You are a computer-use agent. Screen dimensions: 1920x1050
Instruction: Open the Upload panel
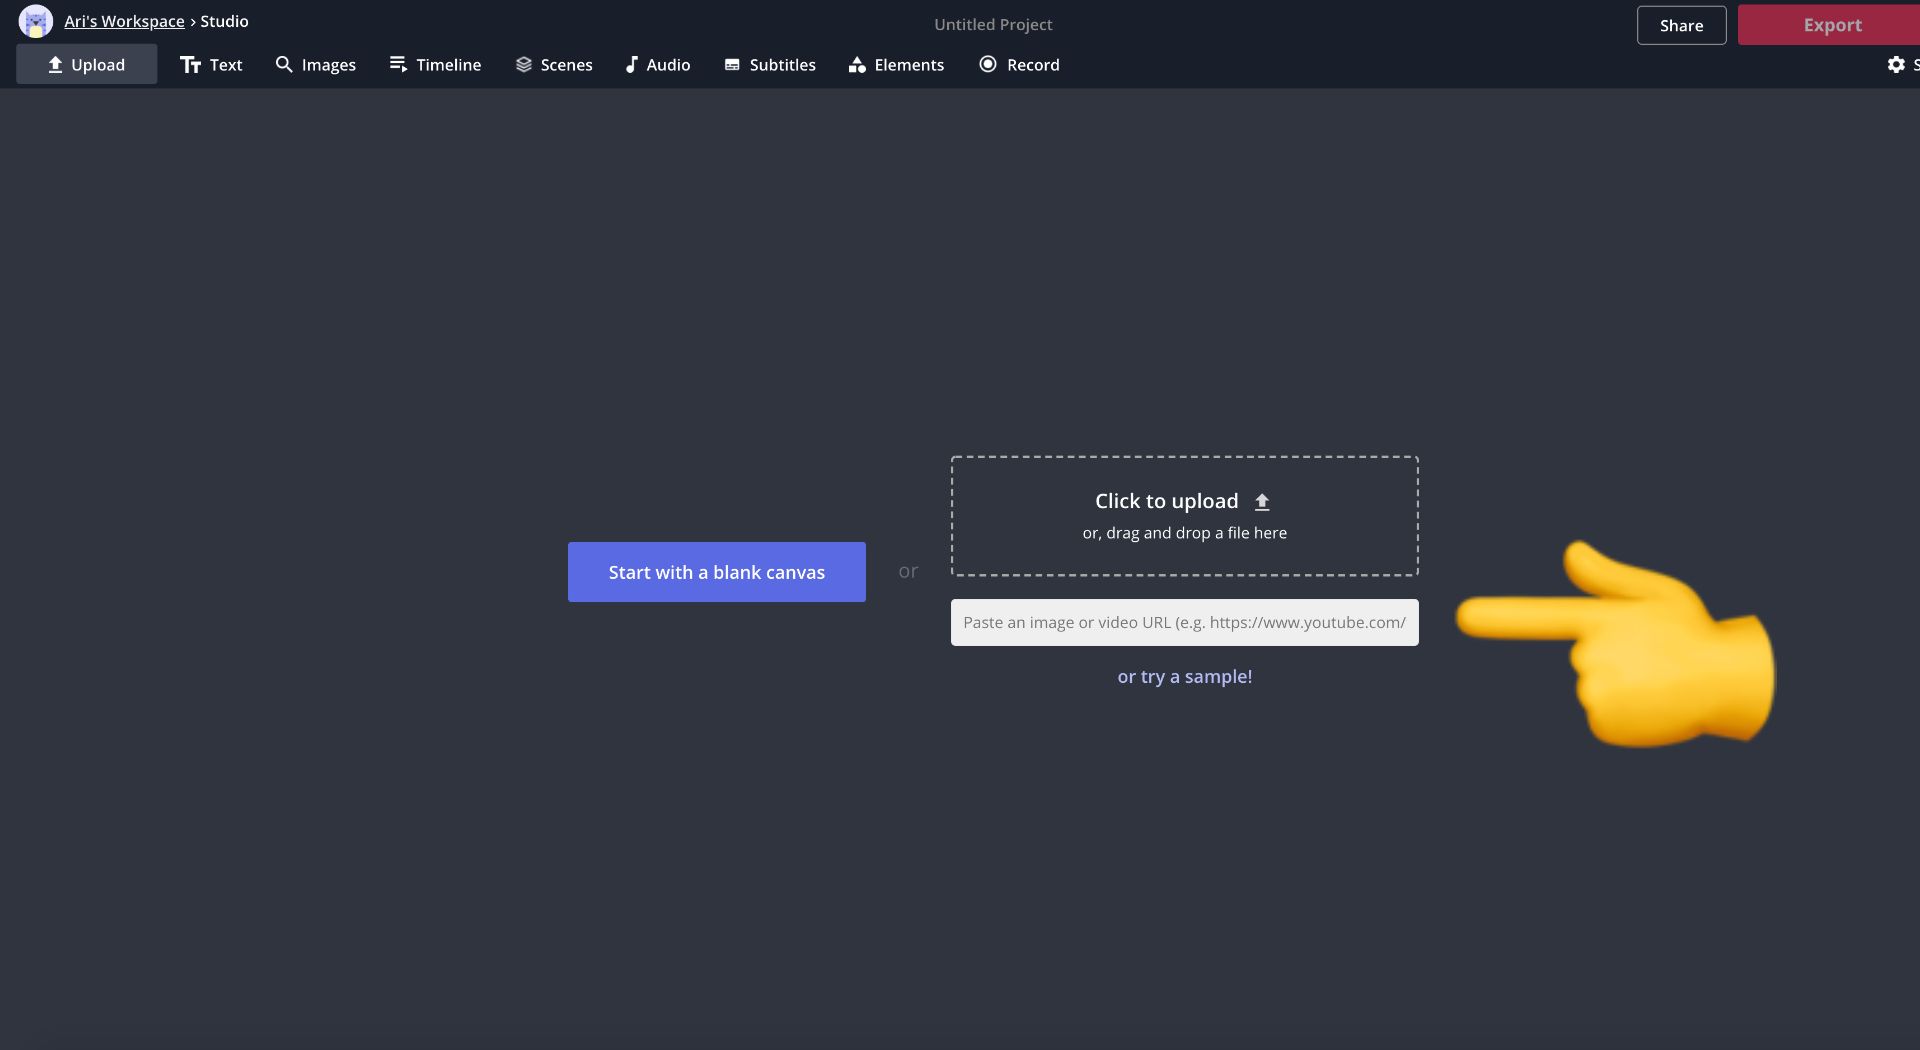[86, 64]
